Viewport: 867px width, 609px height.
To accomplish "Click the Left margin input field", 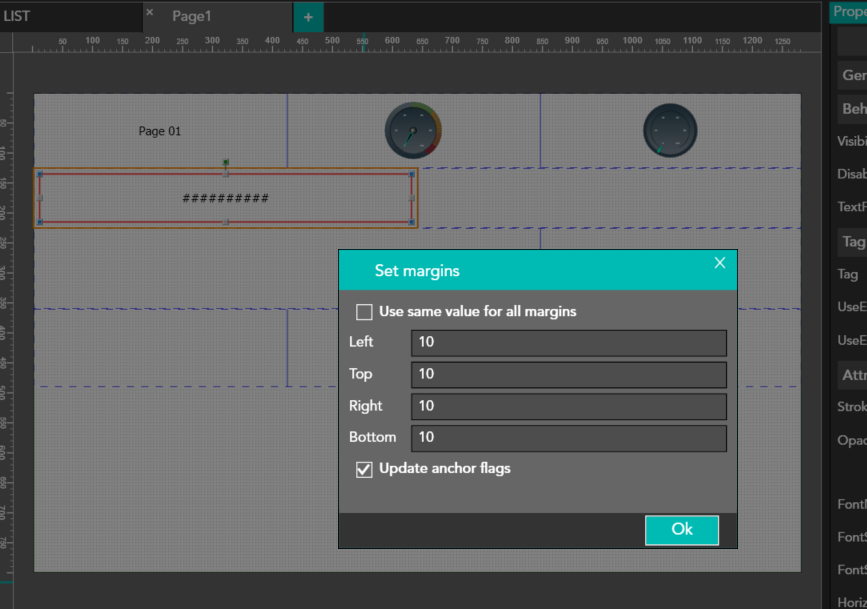I will click(x=568, y=343).
